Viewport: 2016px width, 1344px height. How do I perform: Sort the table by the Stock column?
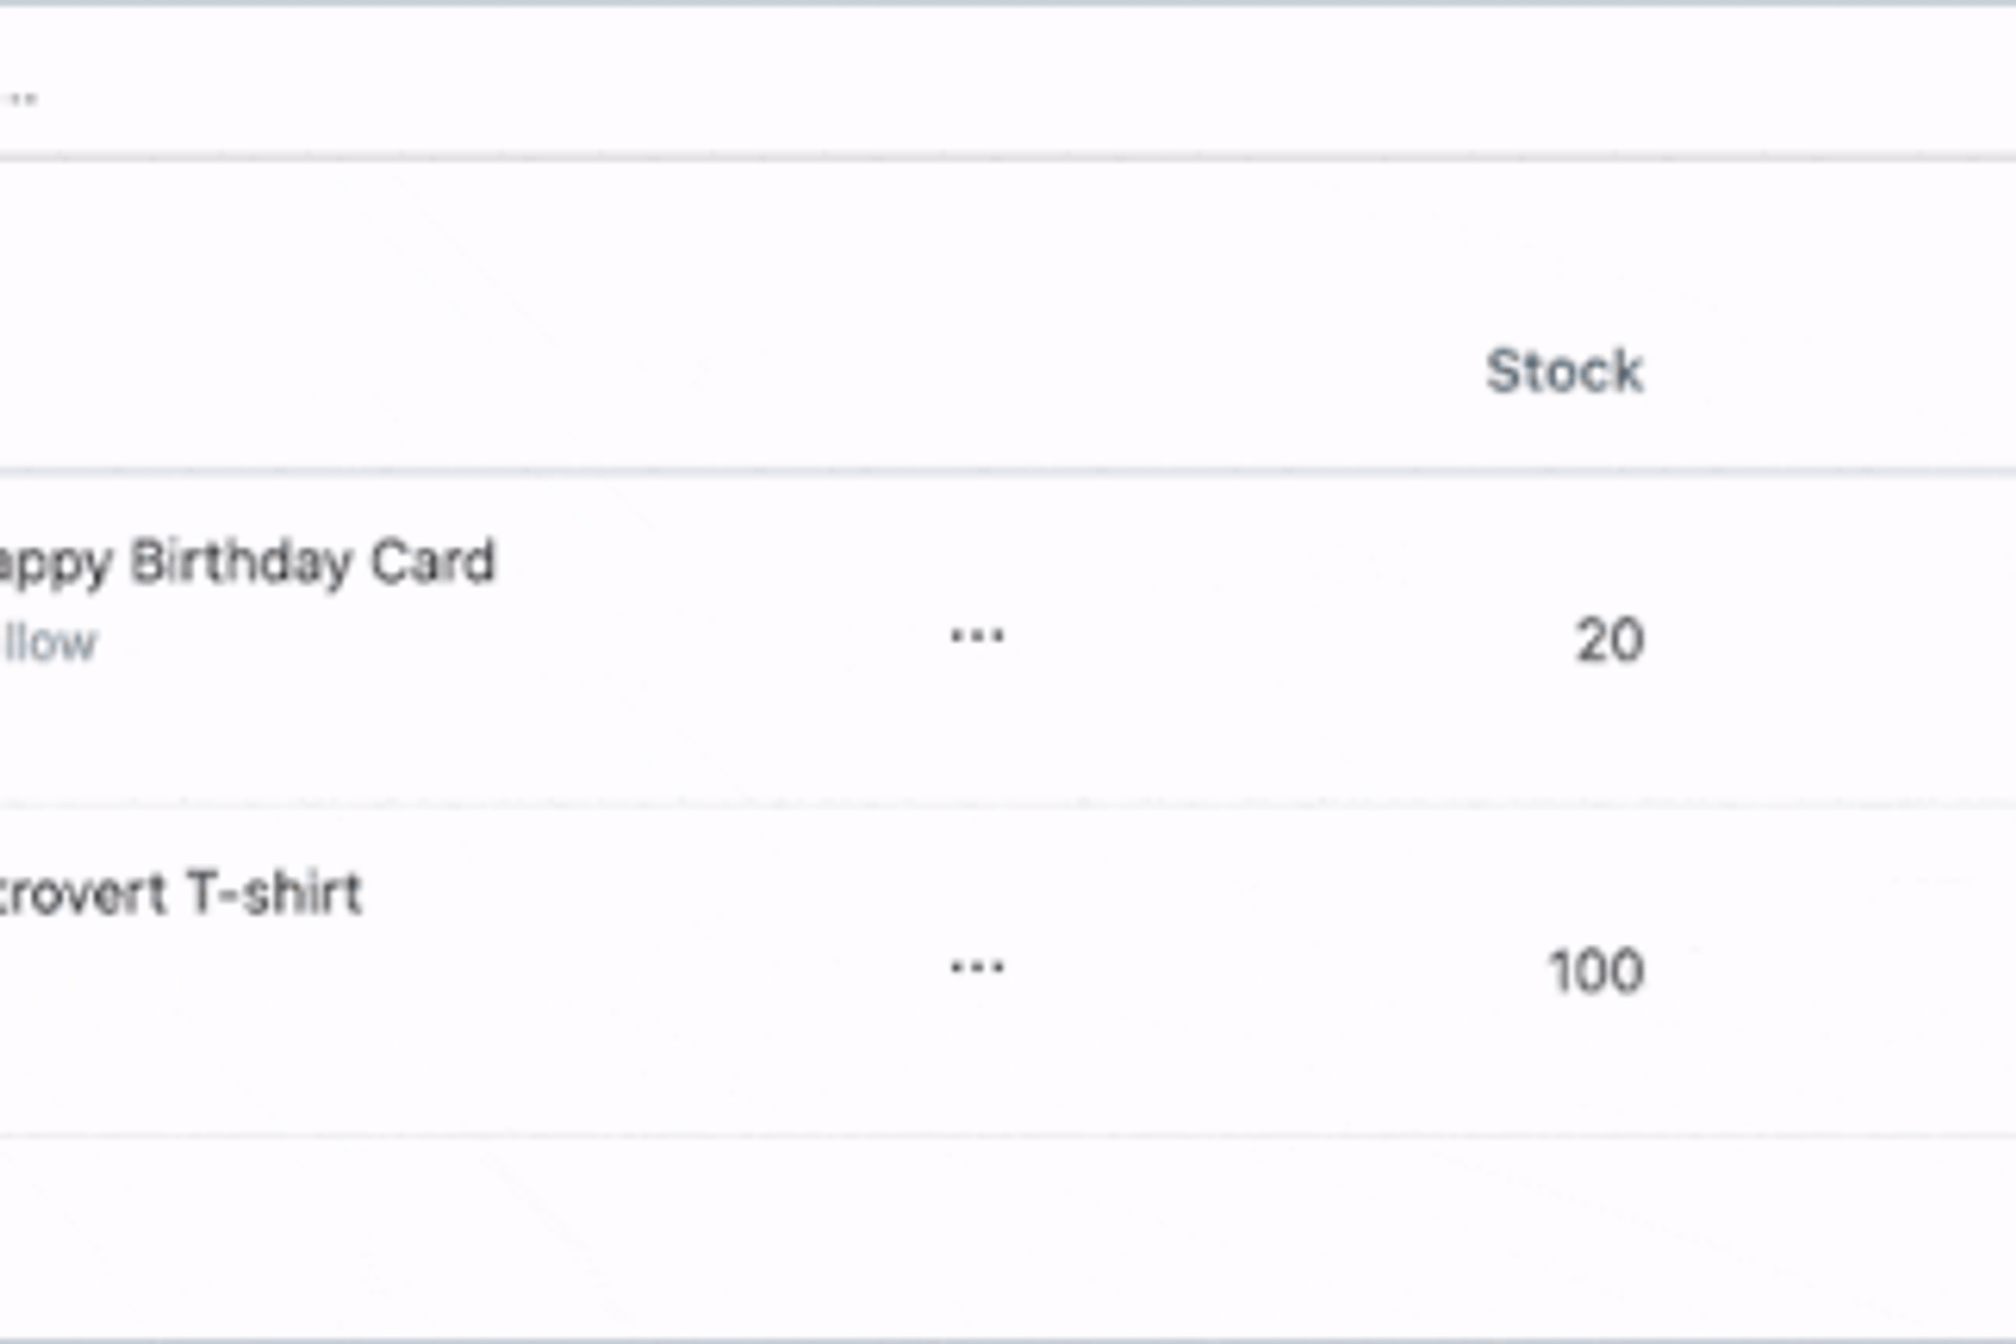pos(1564,370)
